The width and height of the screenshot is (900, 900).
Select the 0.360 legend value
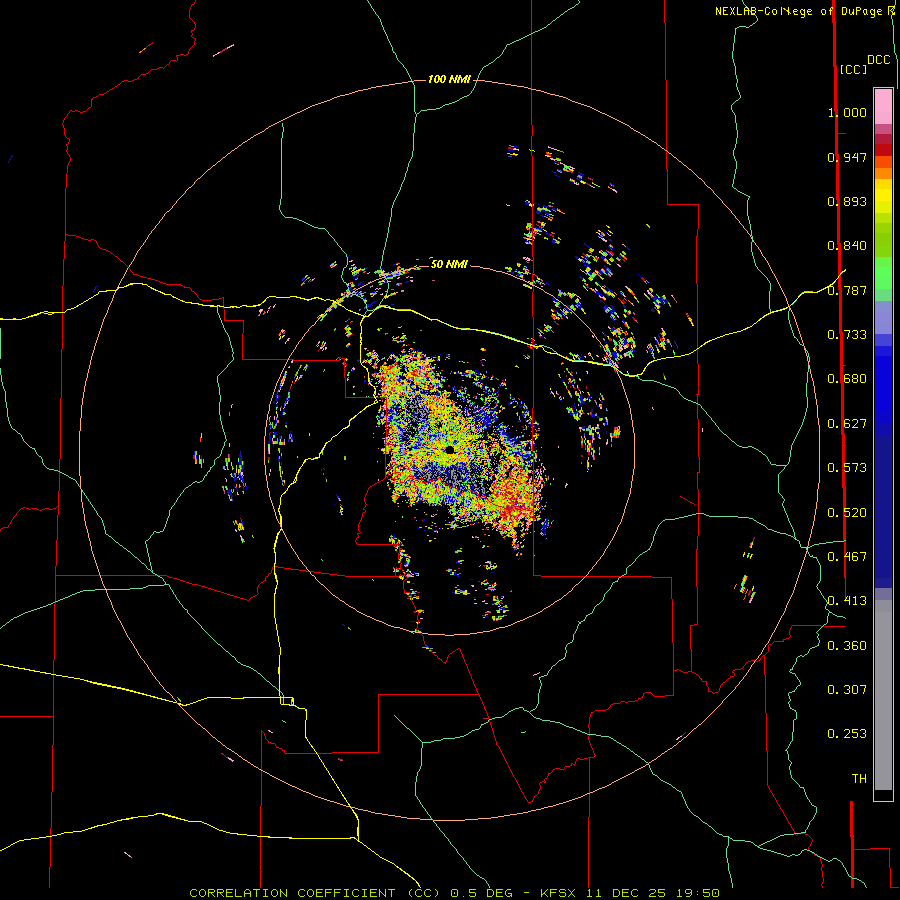pyautogui.click(x=847, y=646)
